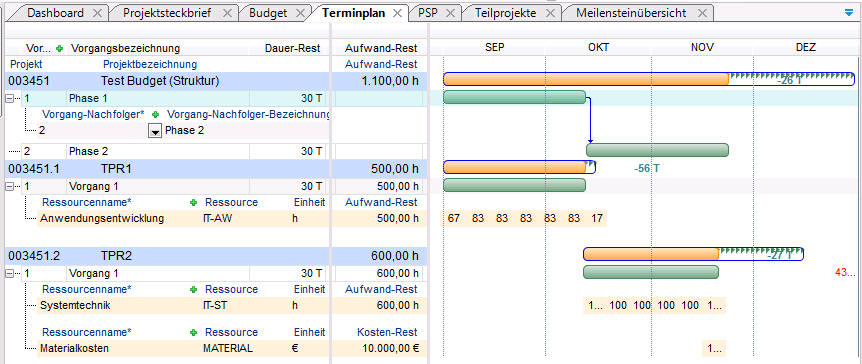
Task: Close the Meilensteinübersicht tab
Action: (x=702, y=13)
